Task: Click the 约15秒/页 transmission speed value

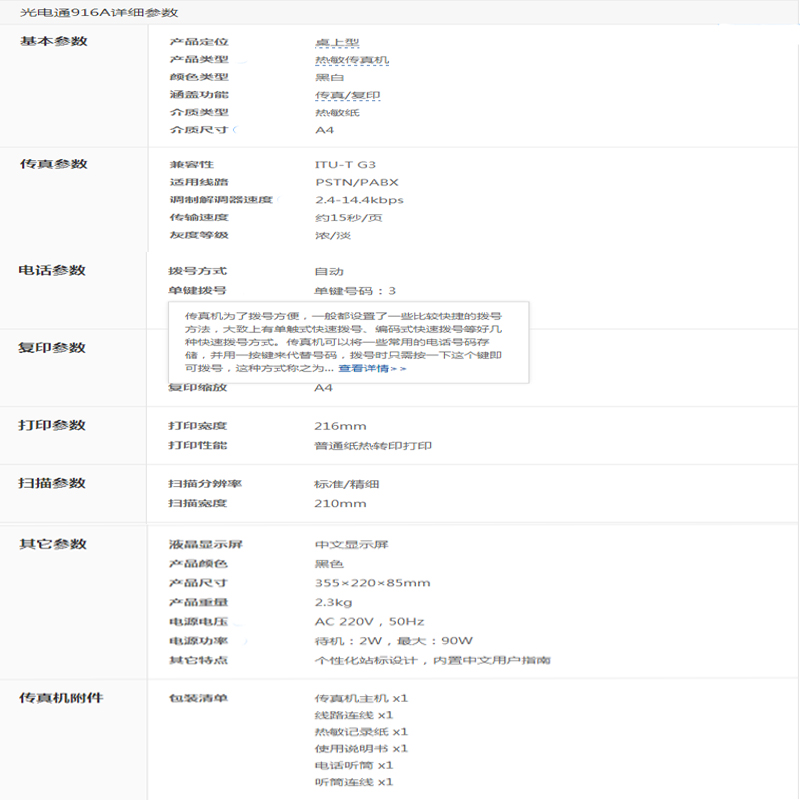Action: (348, 218)
